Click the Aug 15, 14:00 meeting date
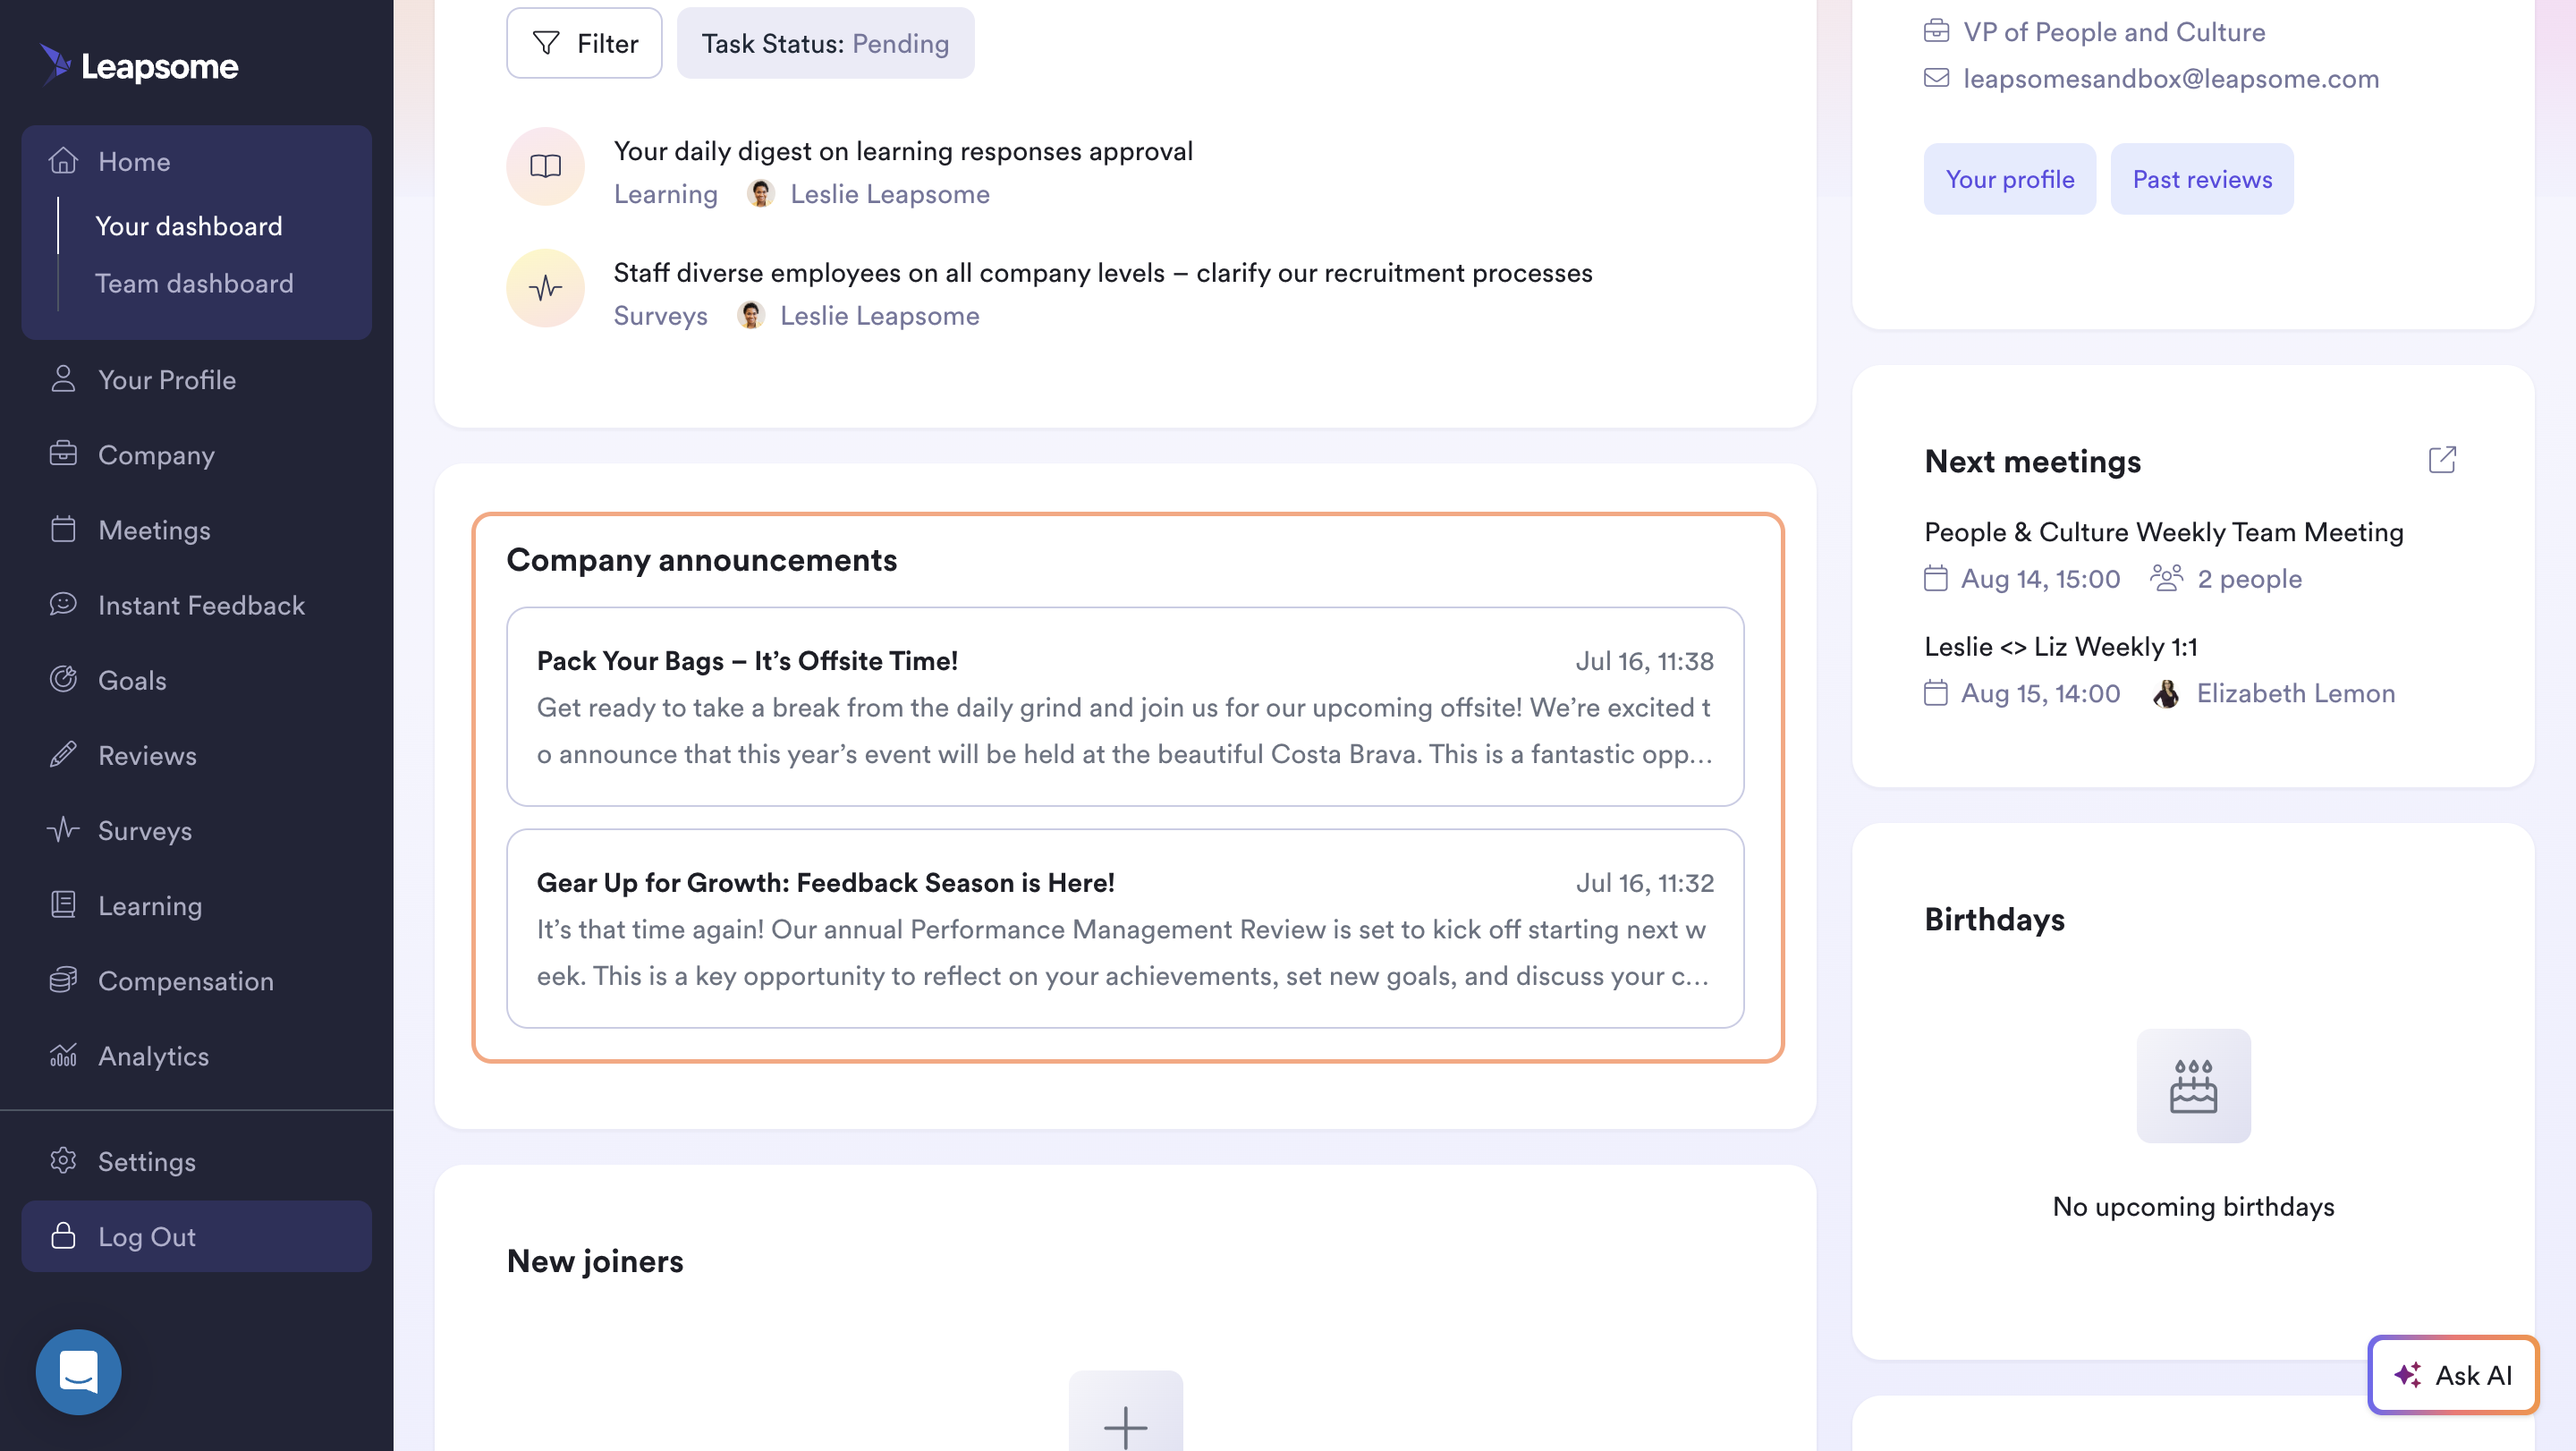The height and width of the screenshot is (1451, 2576). point(2040,693)
